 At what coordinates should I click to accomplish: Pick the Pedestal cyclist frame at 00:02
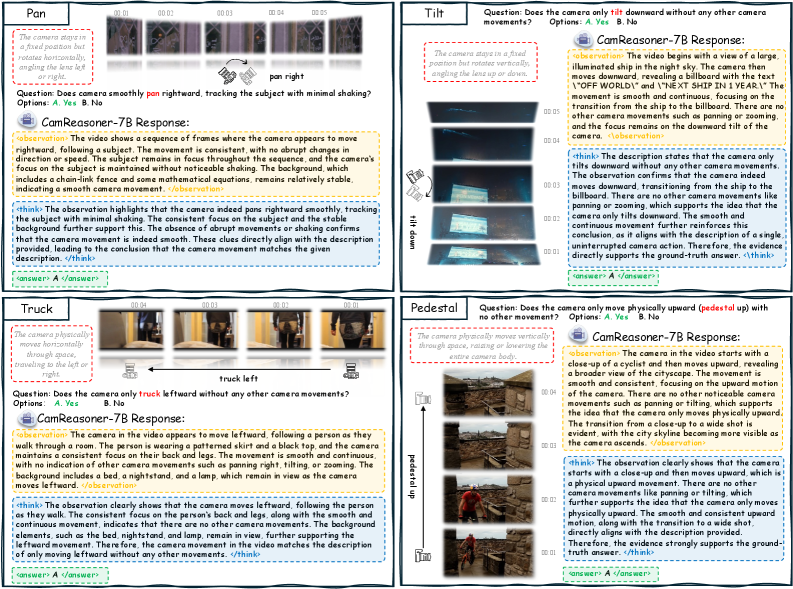click(488, 499)
